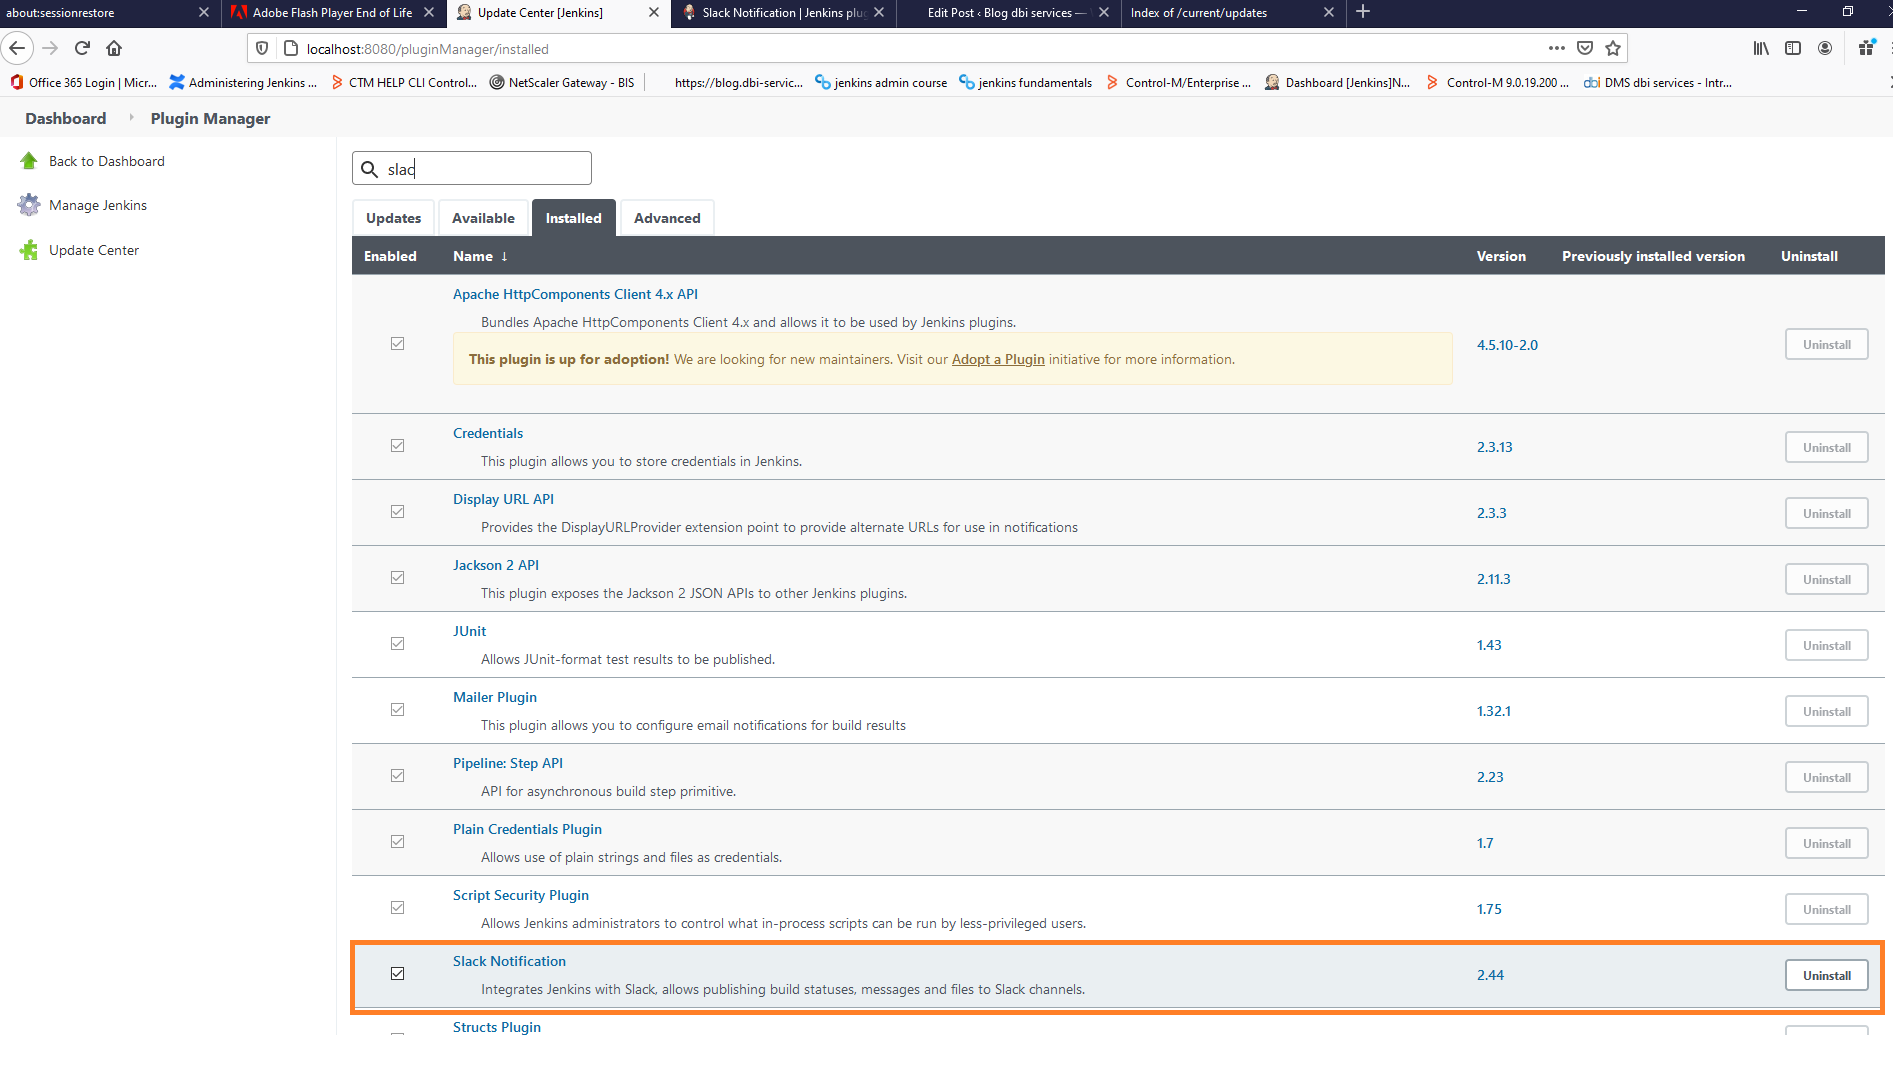Go back using the browser back arrow
The image size is (1904, 1078).
17,48
